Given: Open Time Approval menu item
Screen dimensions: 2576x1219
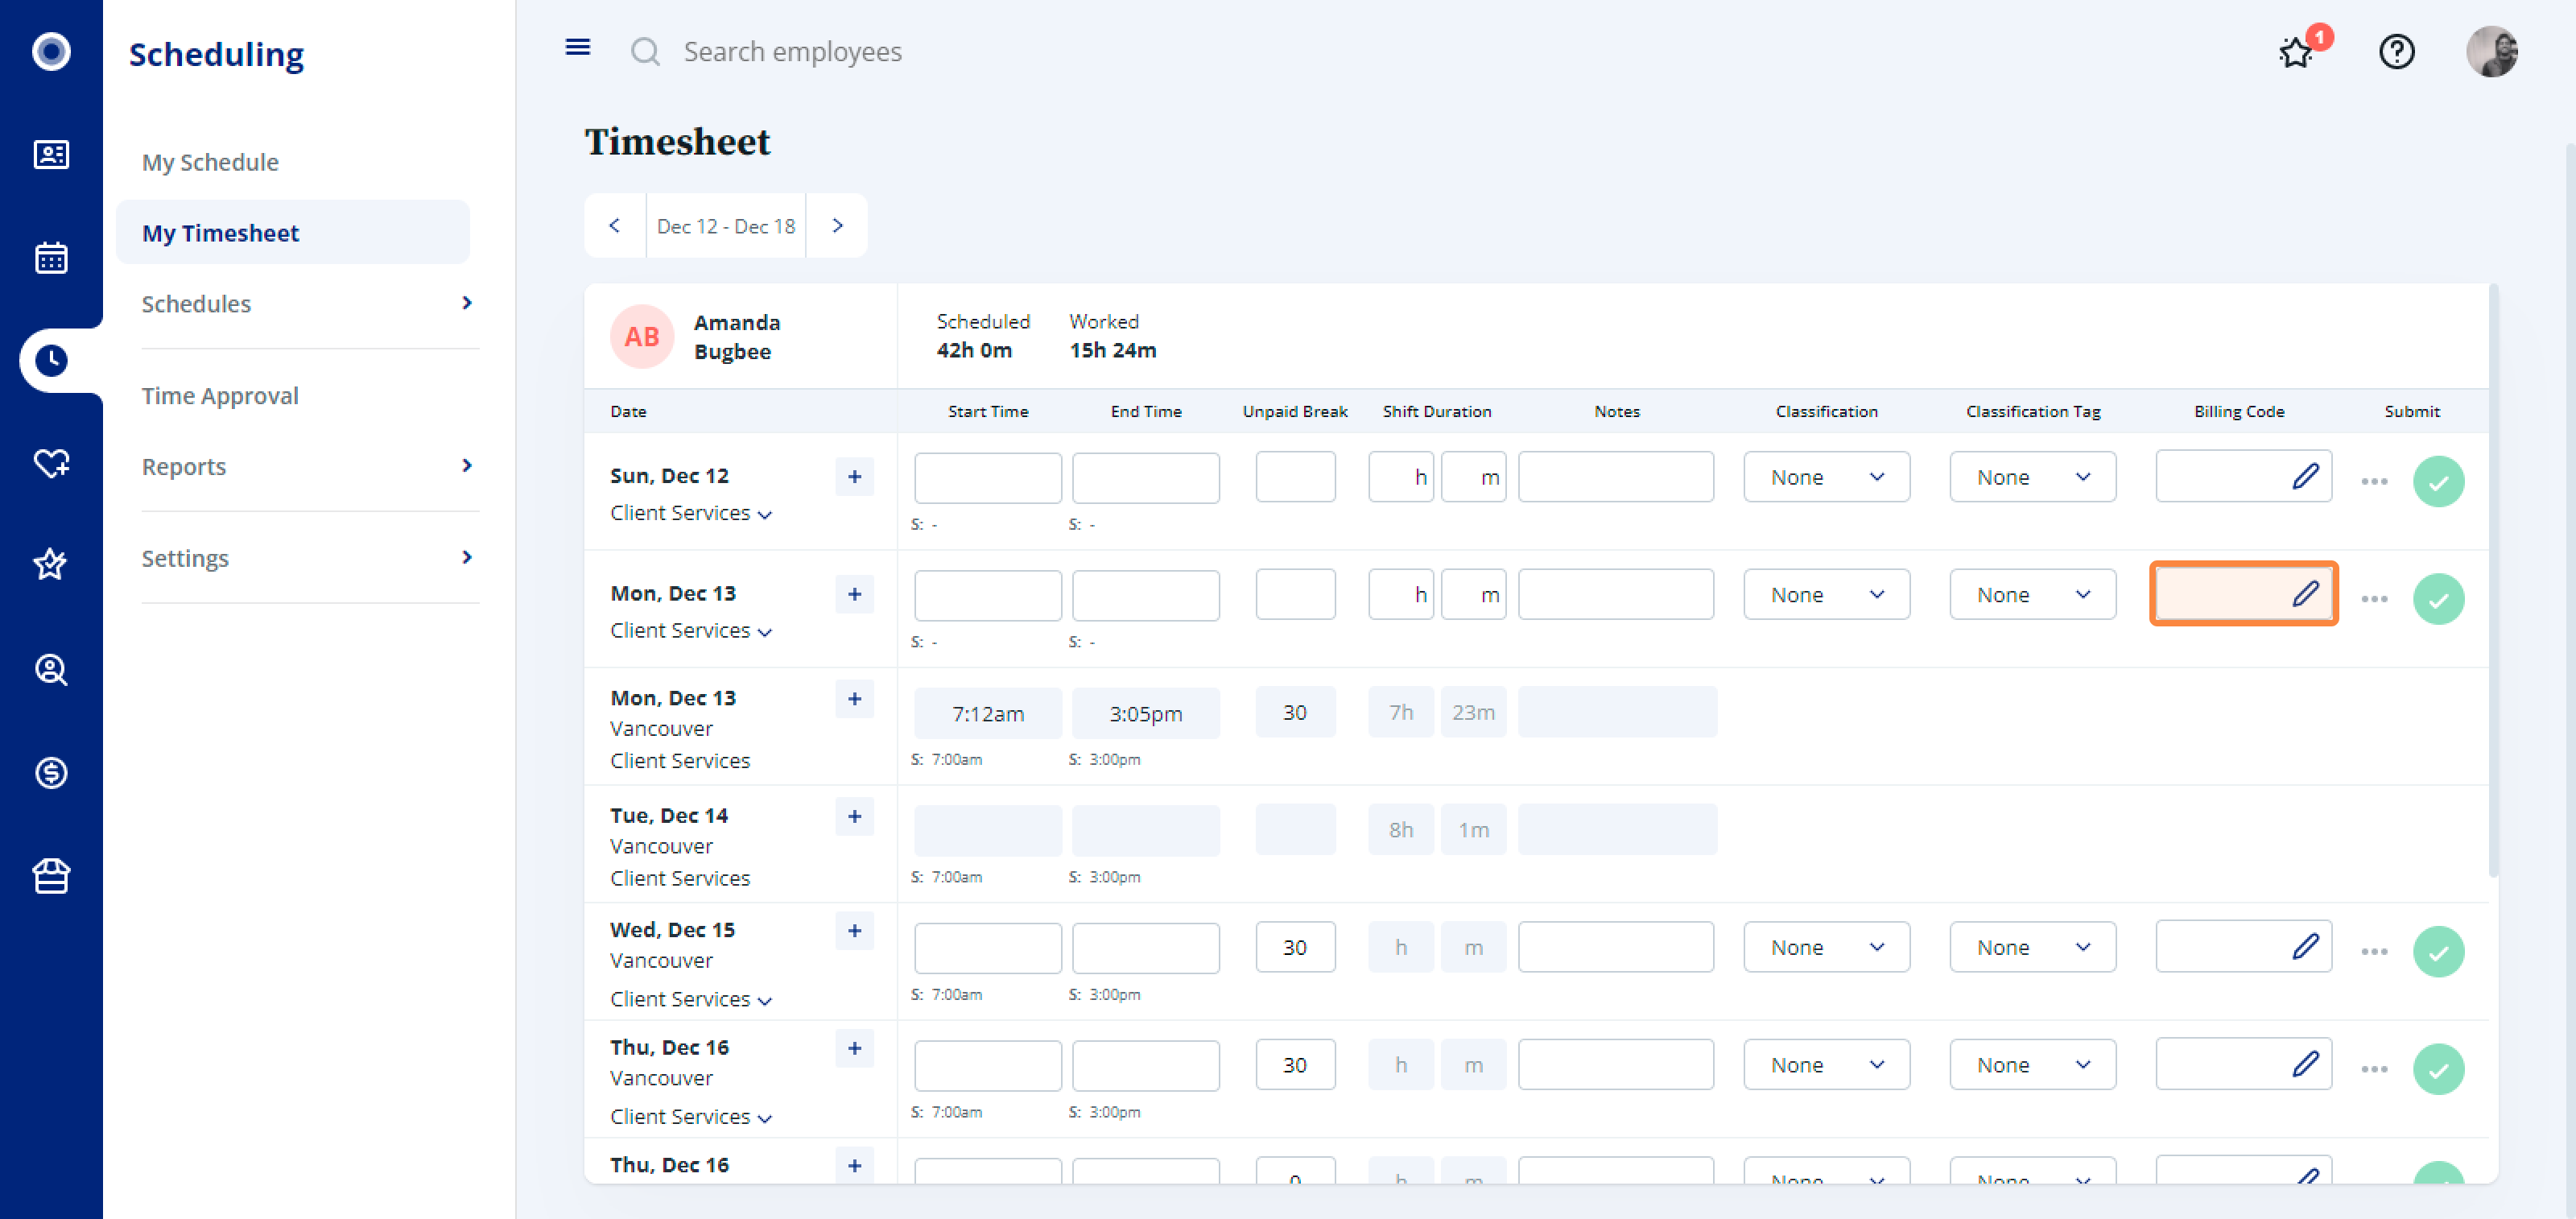Looking at the screenshot, I should click(220, 395).
